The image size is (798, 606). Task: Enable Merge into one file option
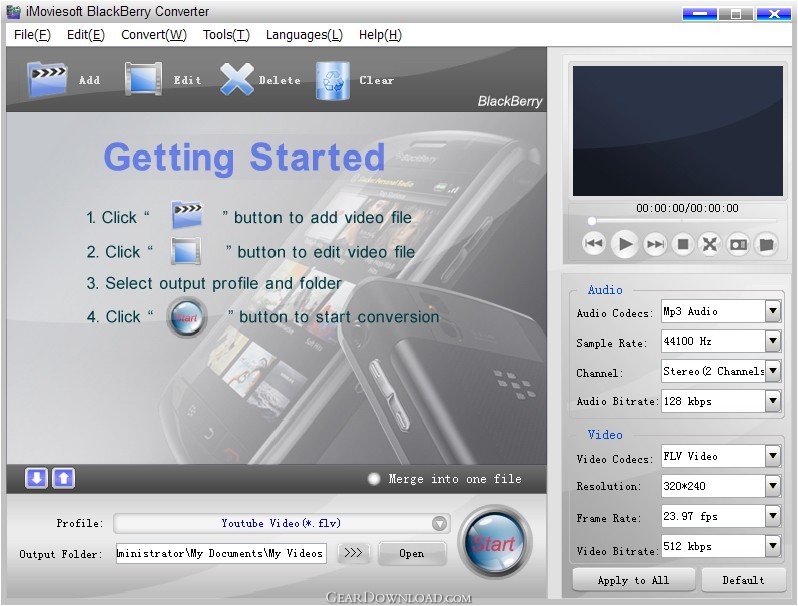point(374,479)
